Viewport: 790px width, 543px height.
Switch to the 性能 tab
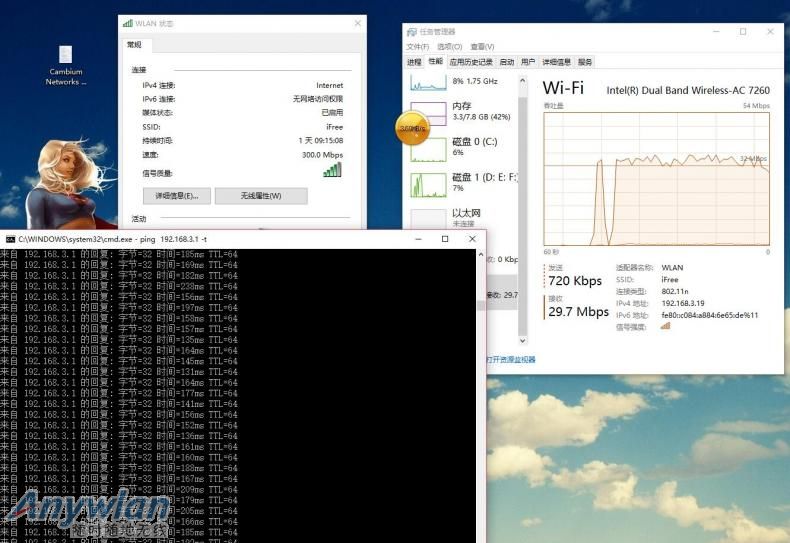click(x=435, y=61)
